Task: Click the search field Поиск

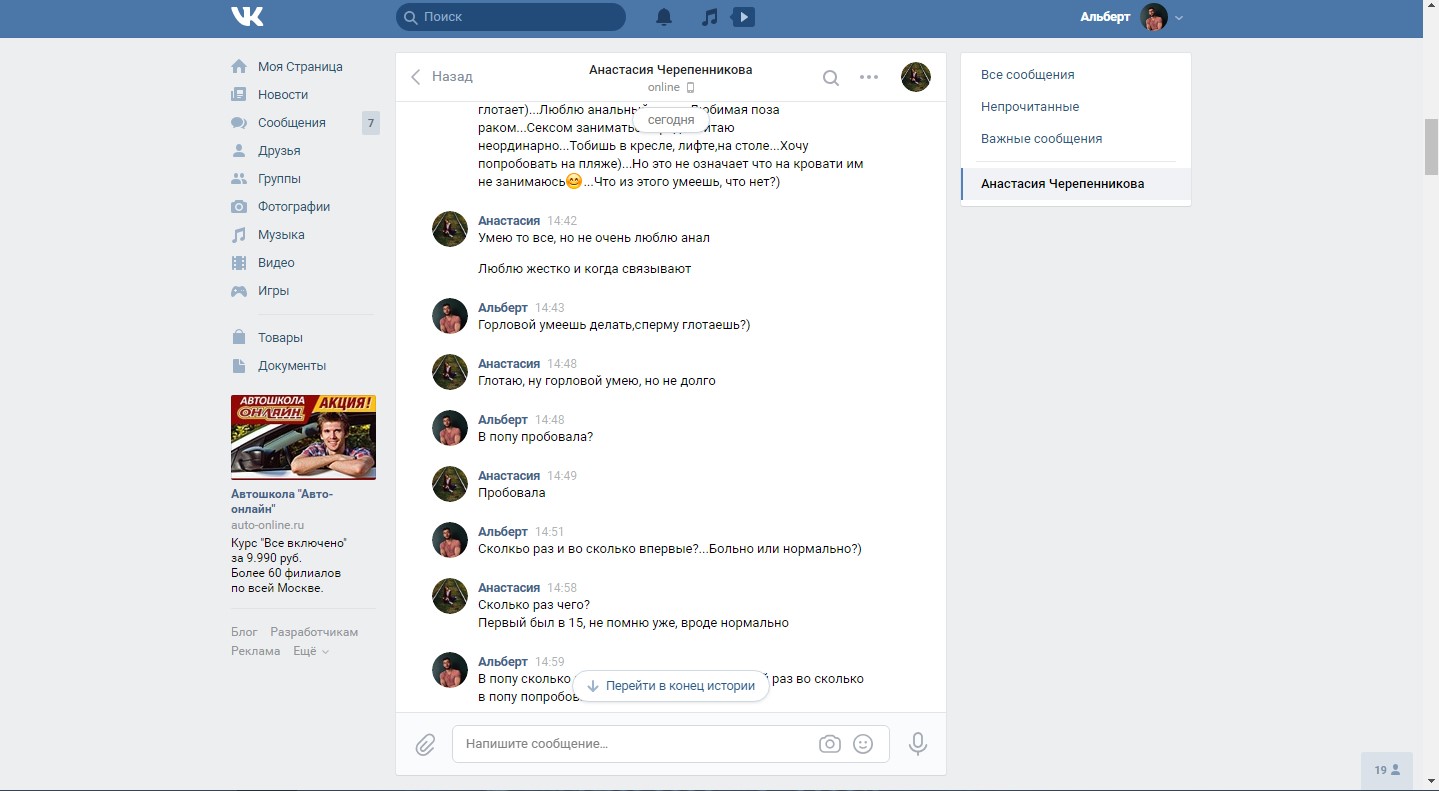Action: point(511,17)
